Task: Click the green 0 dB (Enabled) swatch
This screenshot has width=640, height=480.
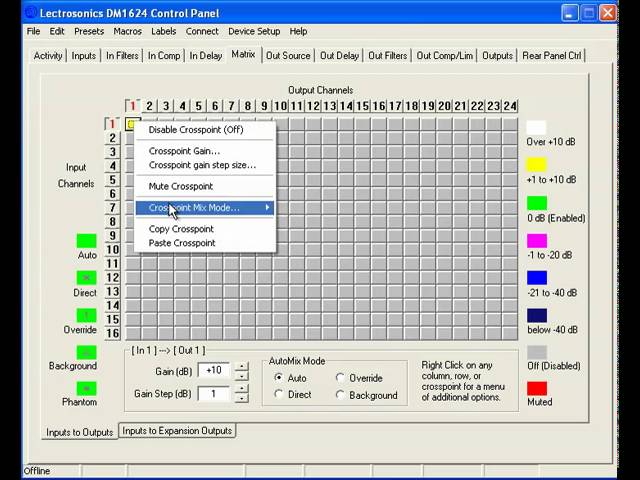Action: click(536, 203)
